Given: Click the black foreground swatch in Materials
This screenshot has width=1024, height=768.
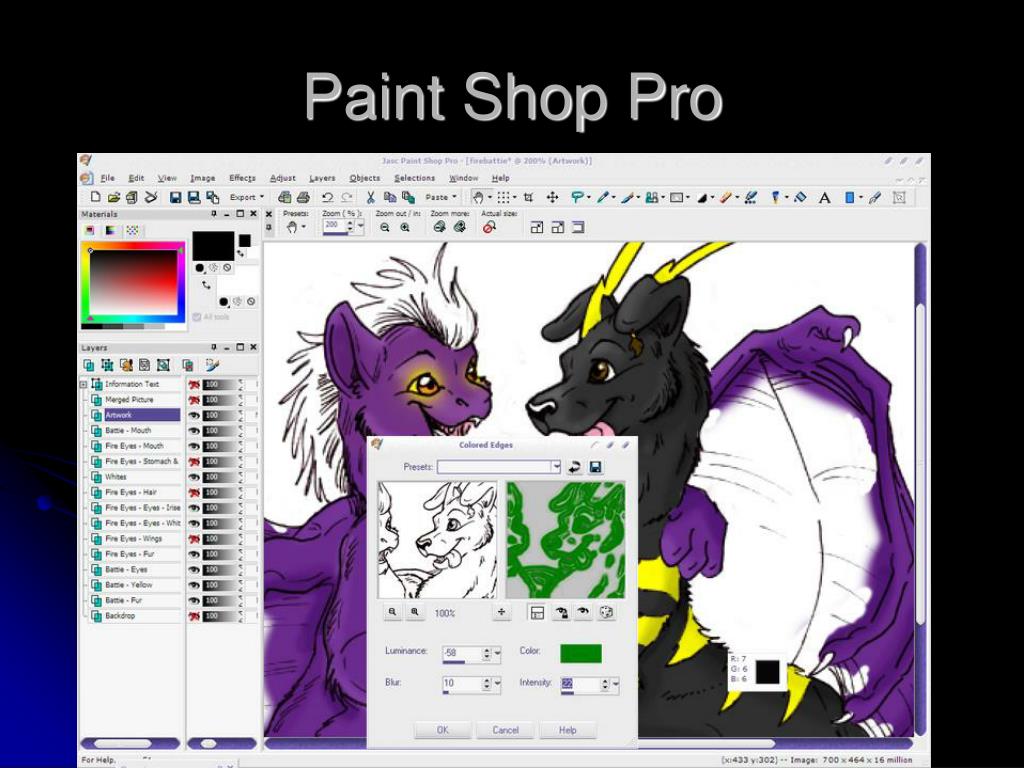Looking at the screenshot, I should (213, 246).
